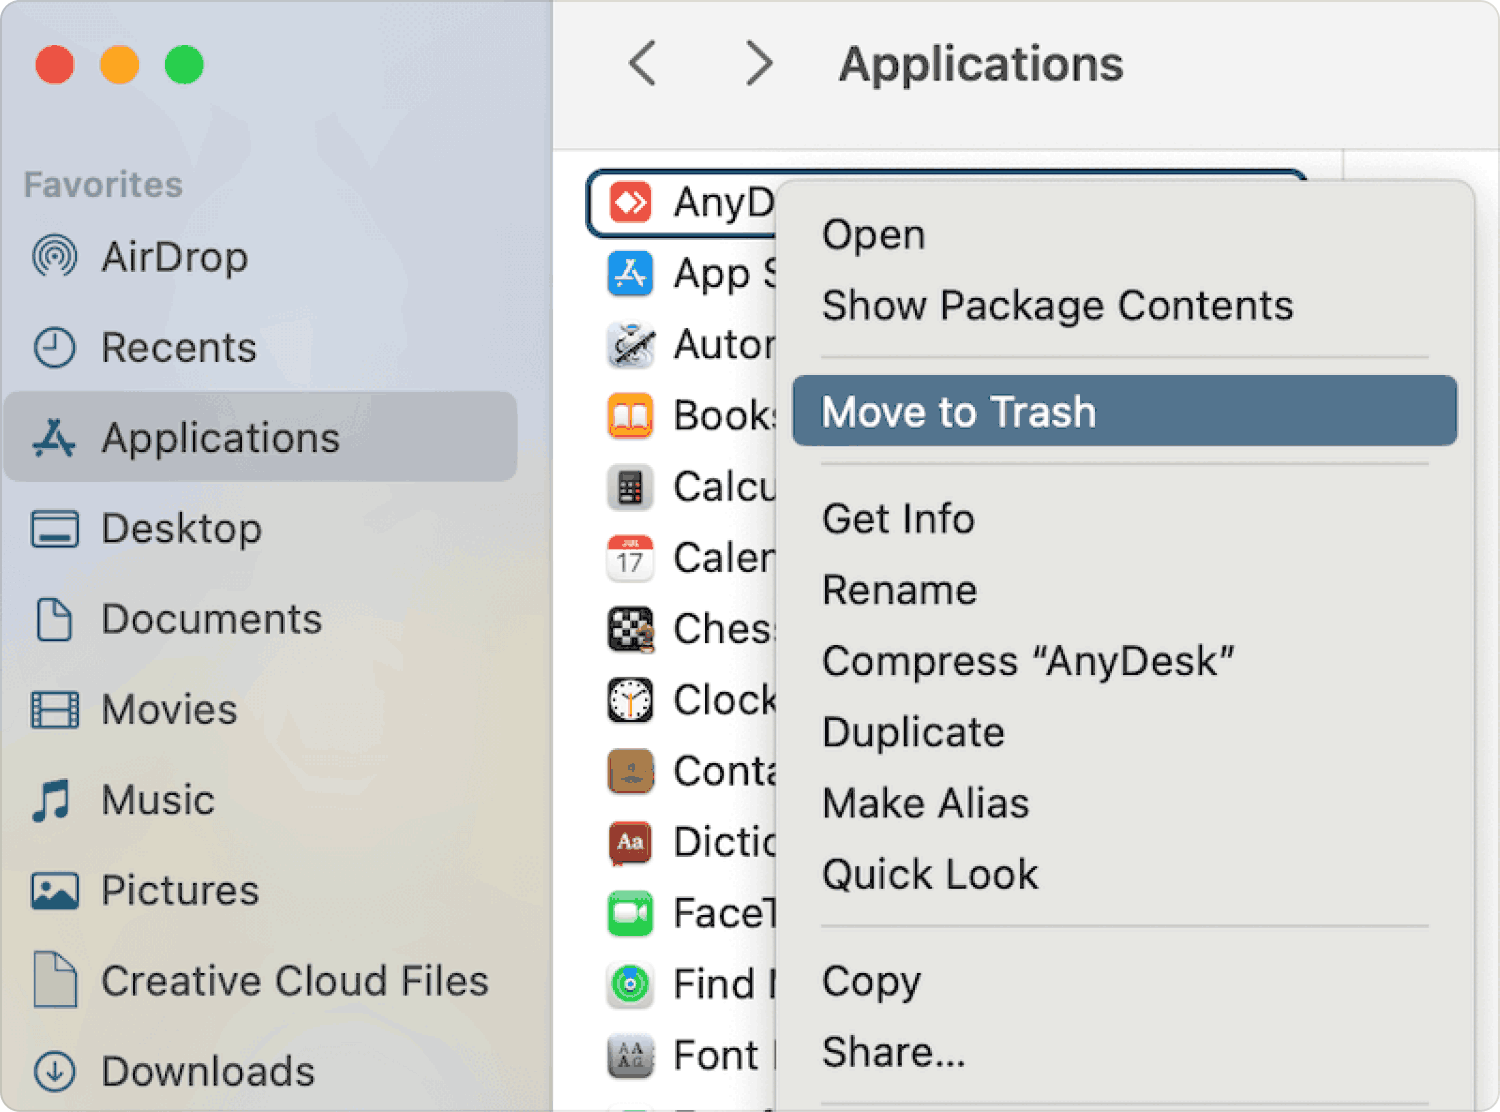Click the Creative Cloud Files icon
The height and width of the screenshot is (1112, 1500).
pos(54,980)
